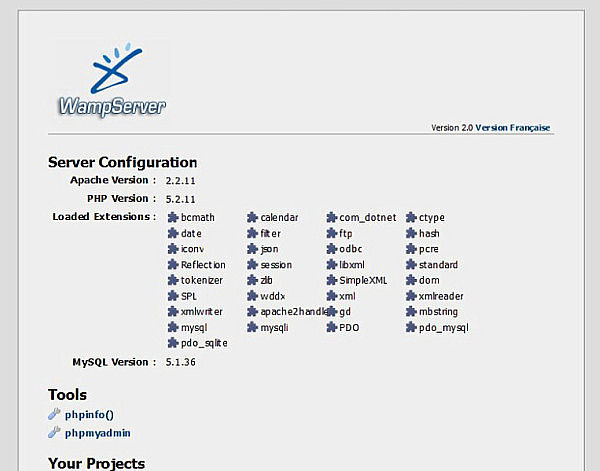Click the puzzle icon next to tokenizer
Screen dimensions: 600x471
(x=173, y=280)
